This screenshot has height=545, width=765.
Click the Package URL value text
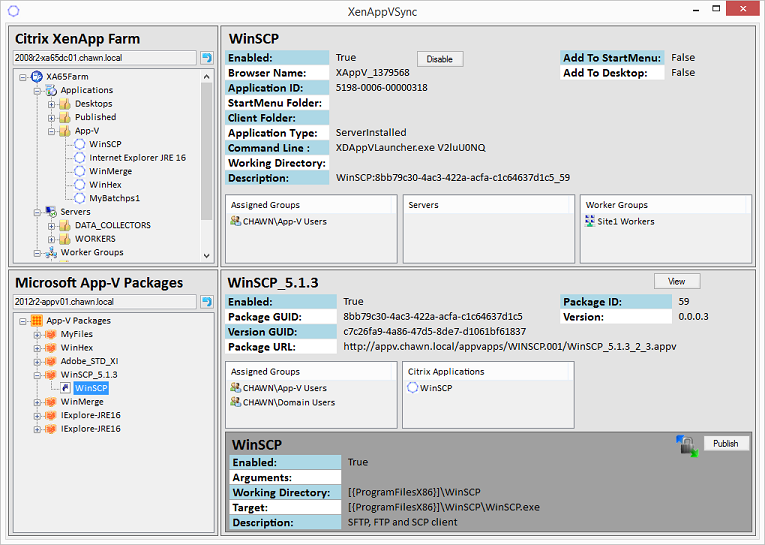[510, 346]
